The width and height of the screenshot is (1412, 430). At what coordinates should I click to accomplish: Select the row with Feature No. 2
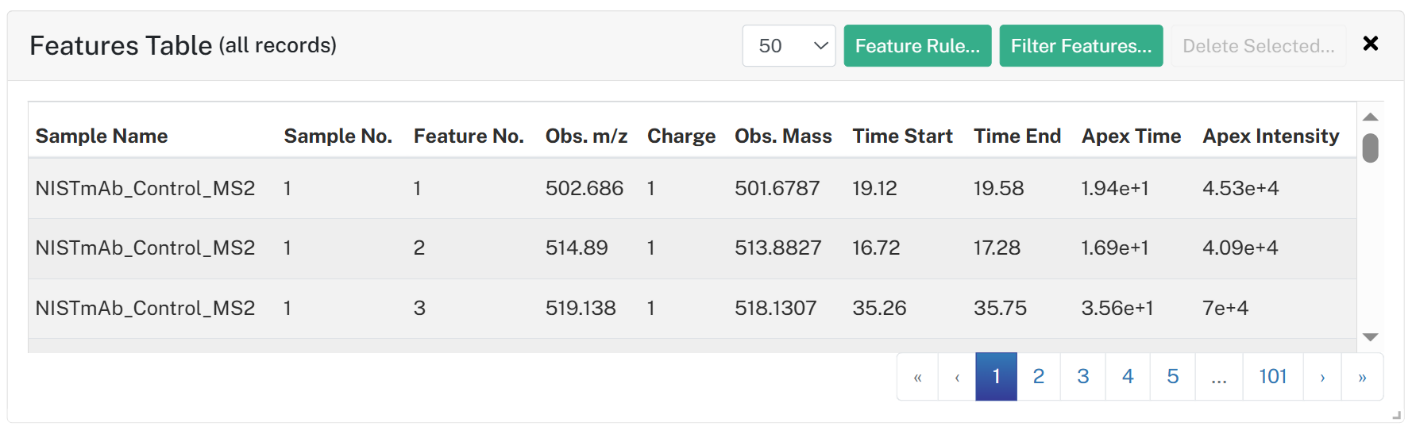point(692,248)
